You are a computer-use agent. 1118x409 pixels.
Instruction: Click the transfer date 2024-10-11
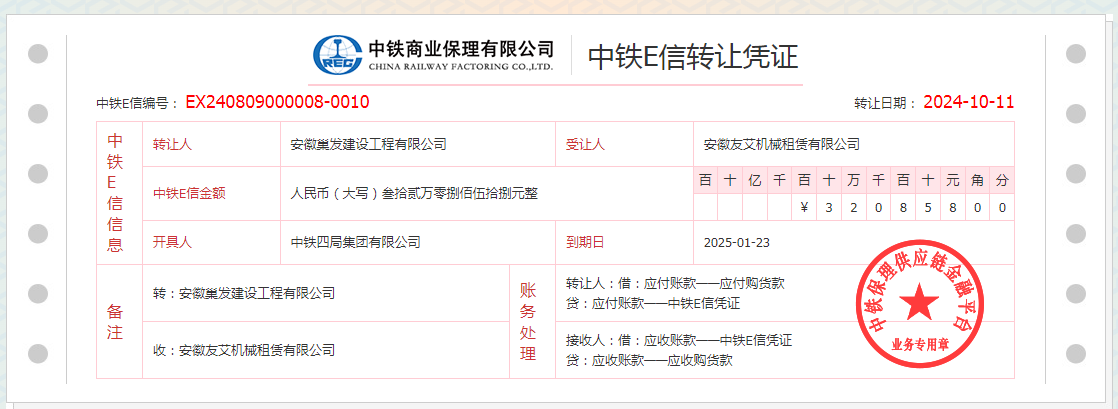968,102
